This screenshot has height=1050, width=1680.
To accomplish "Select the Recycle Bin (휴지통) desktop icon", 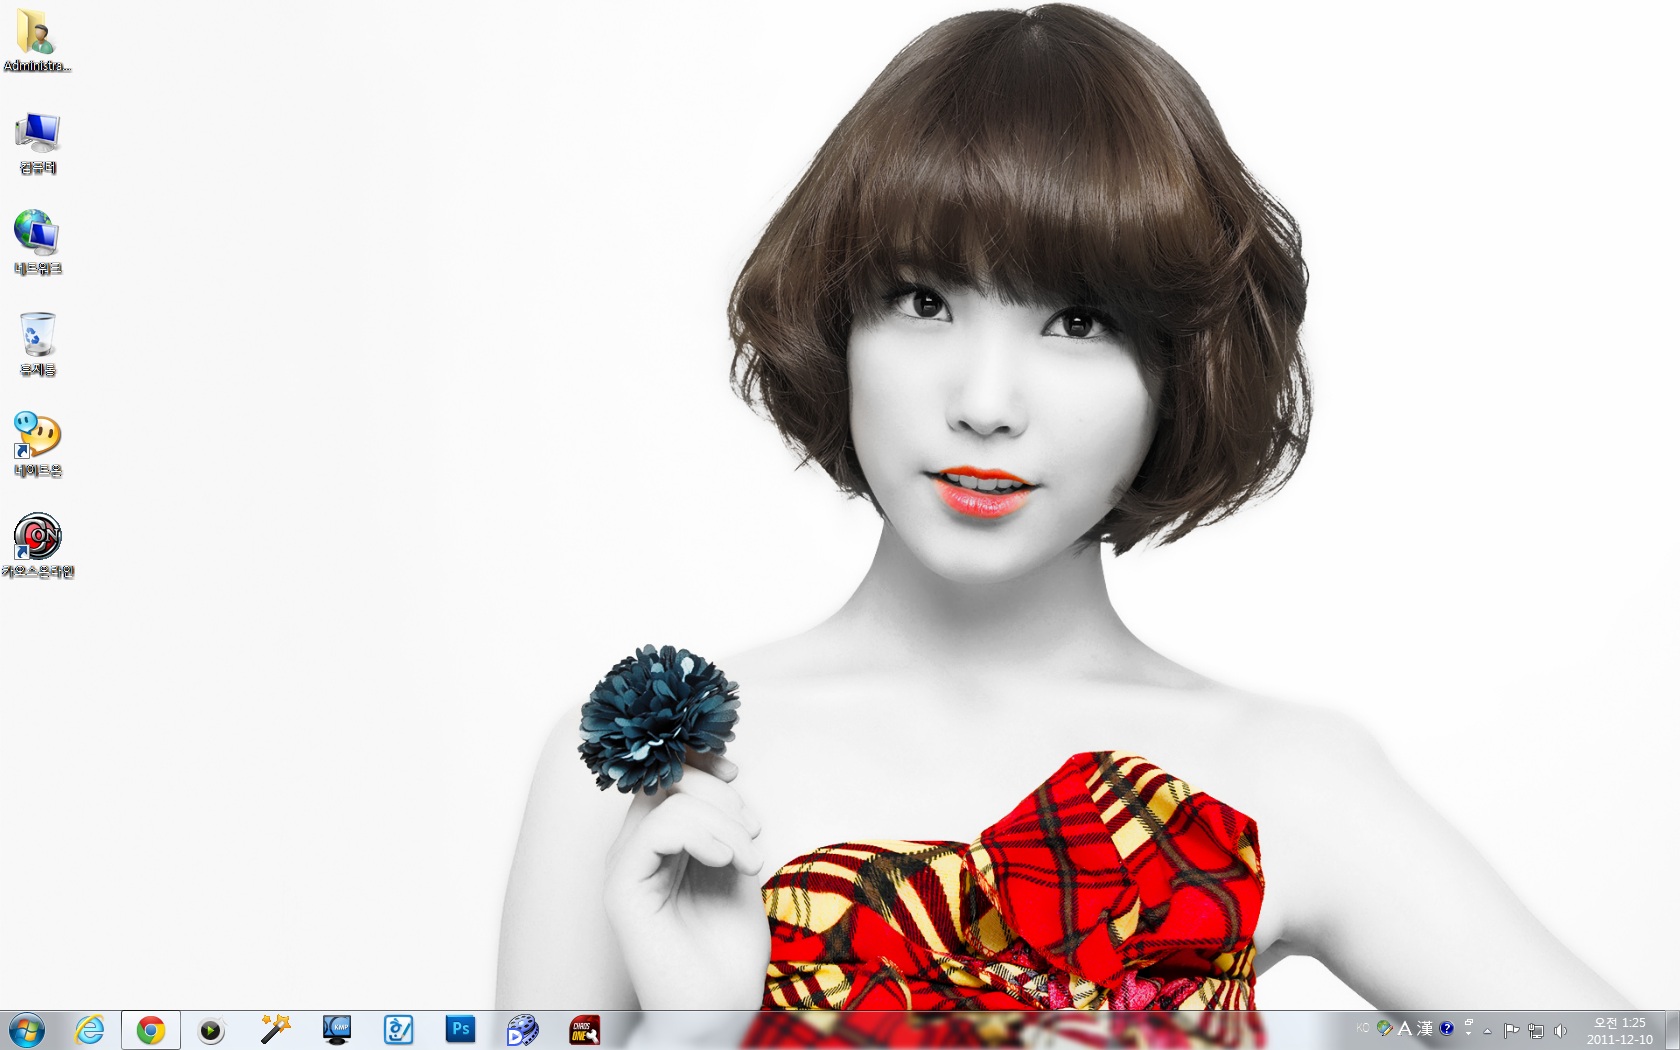I will click(x=37, y=344).
